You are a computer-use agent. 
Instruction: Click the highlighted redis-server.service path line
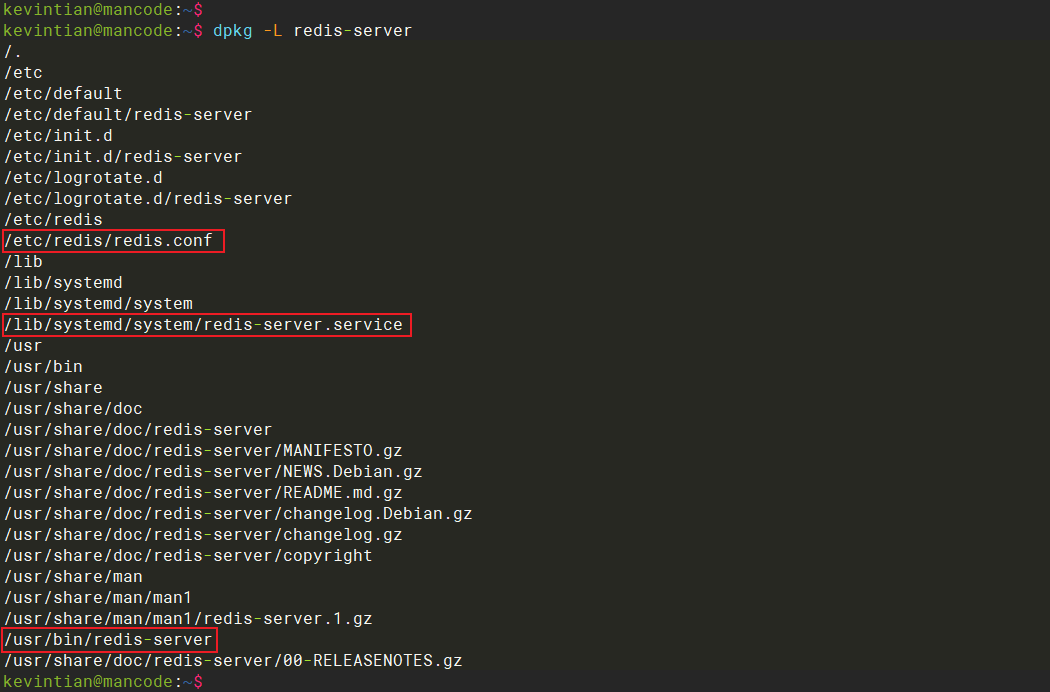click(x=204, y=325)
